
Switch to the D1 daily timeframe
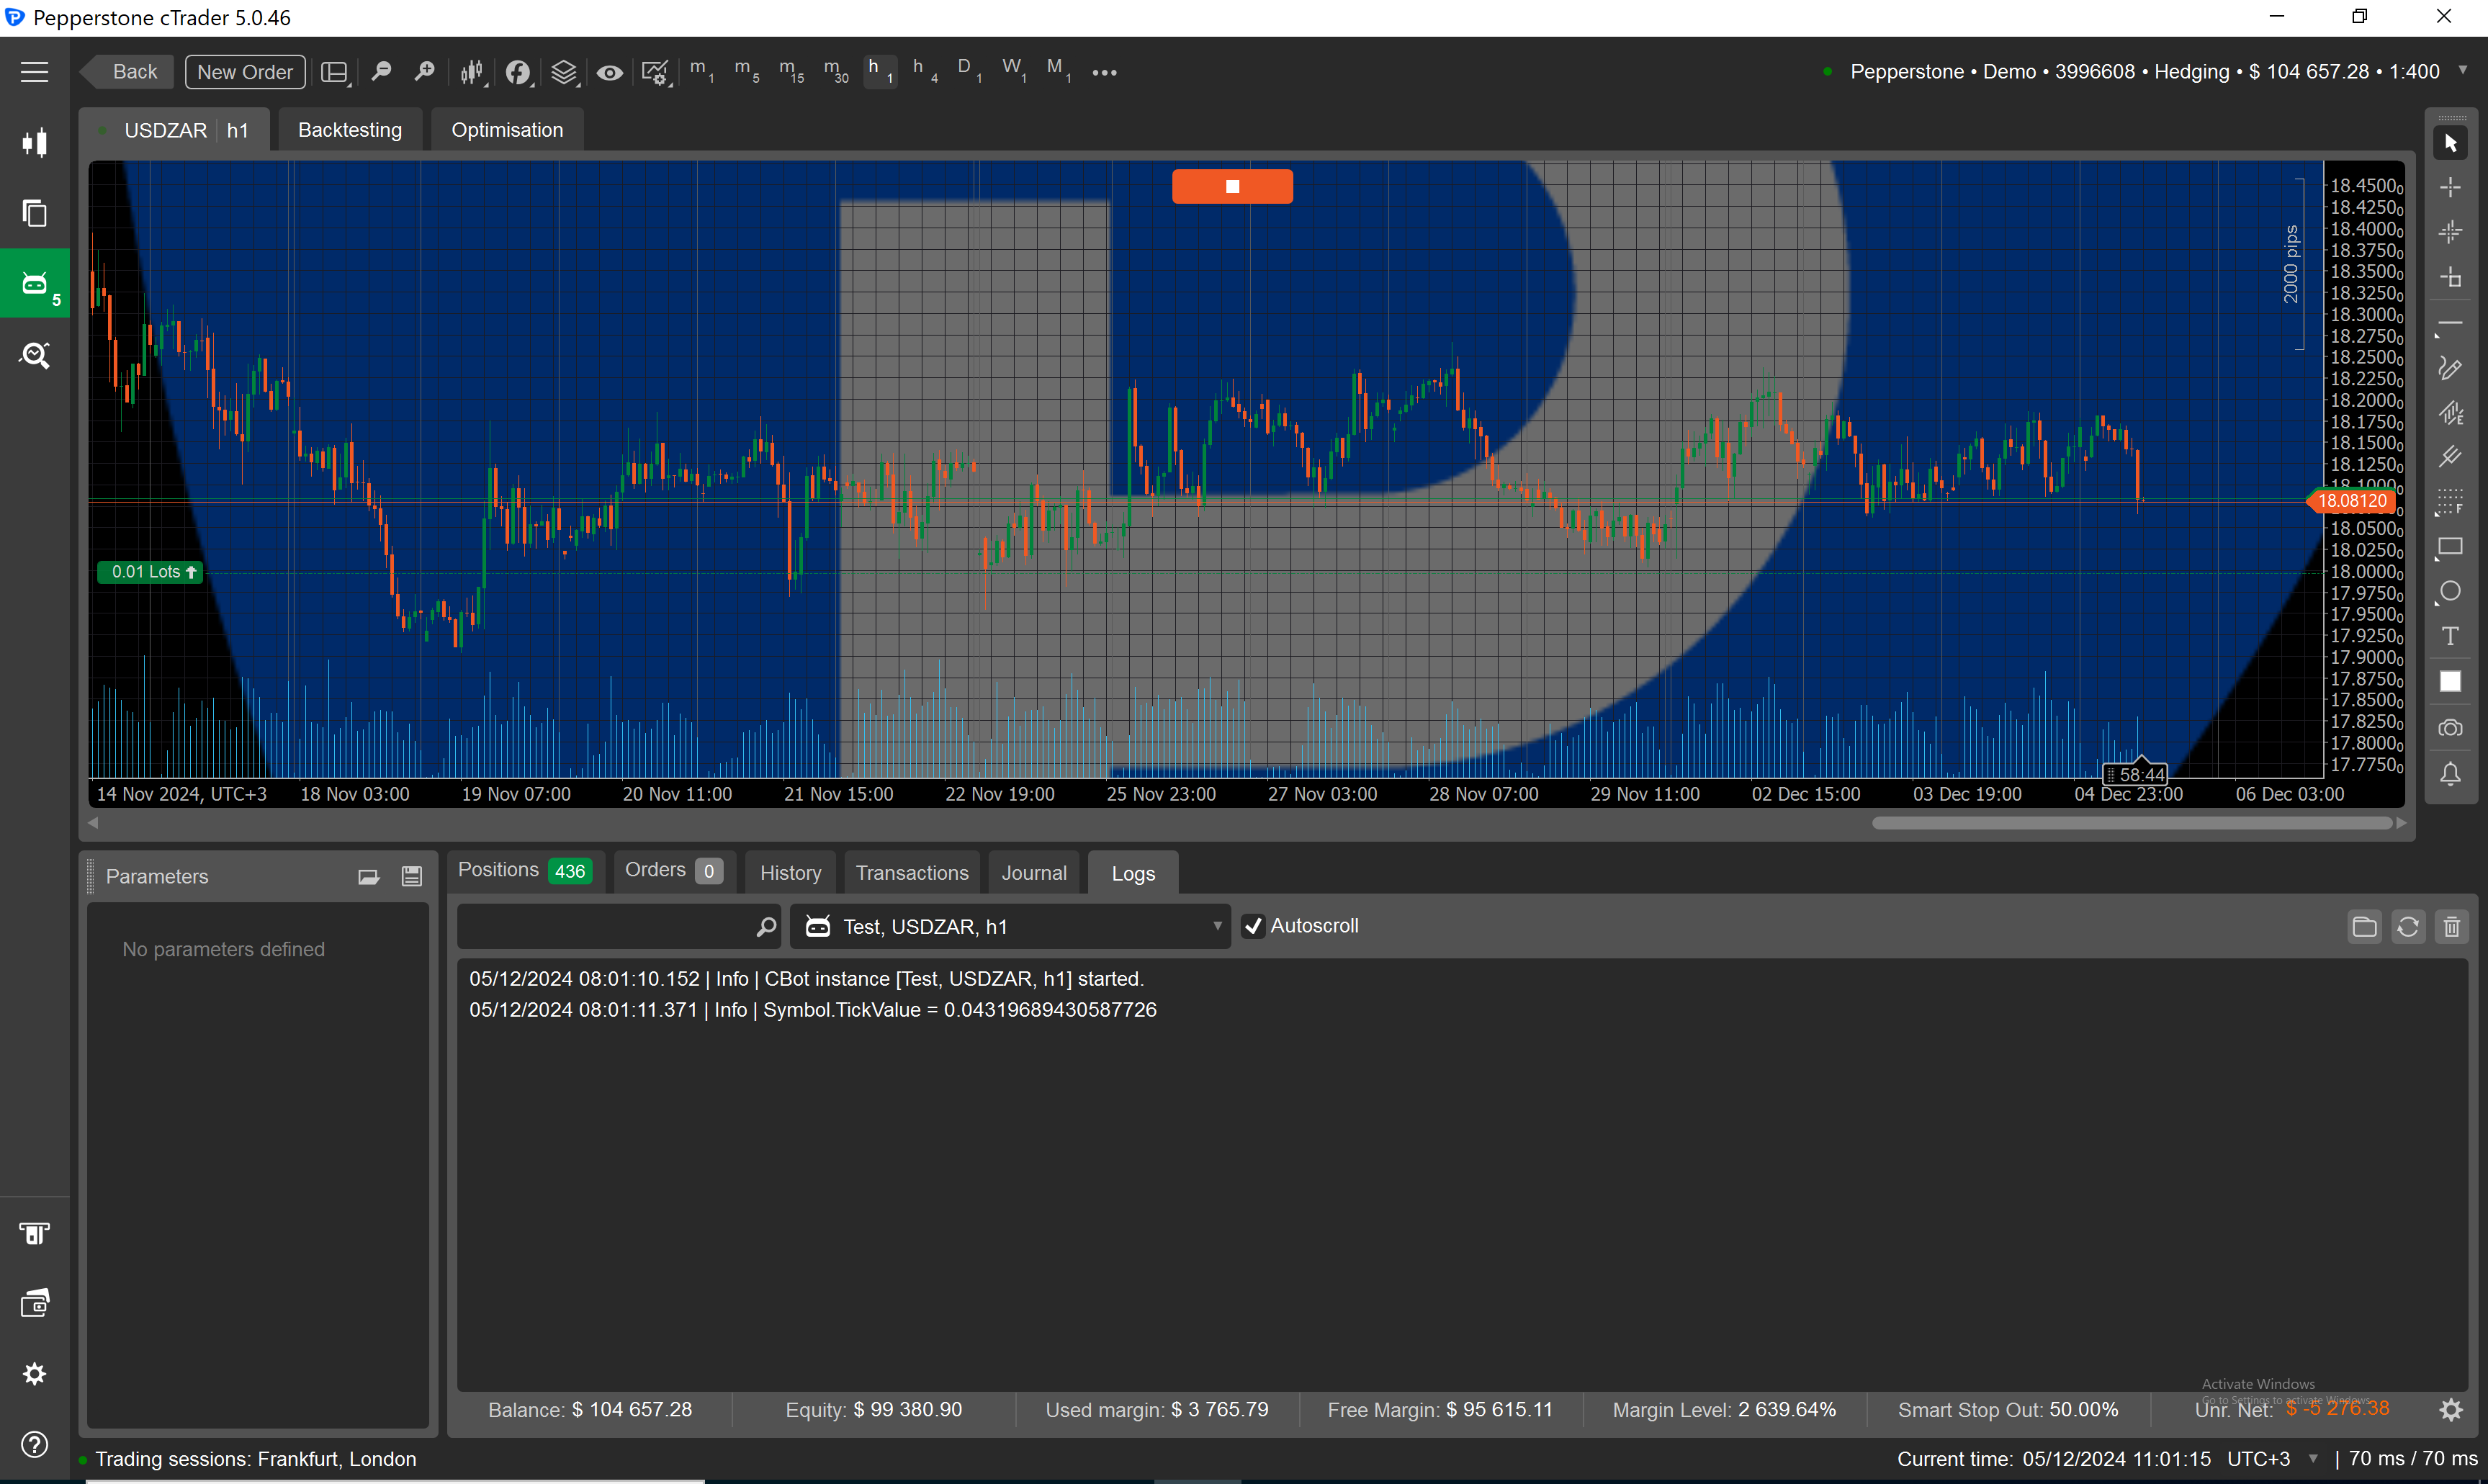point(969,70)
